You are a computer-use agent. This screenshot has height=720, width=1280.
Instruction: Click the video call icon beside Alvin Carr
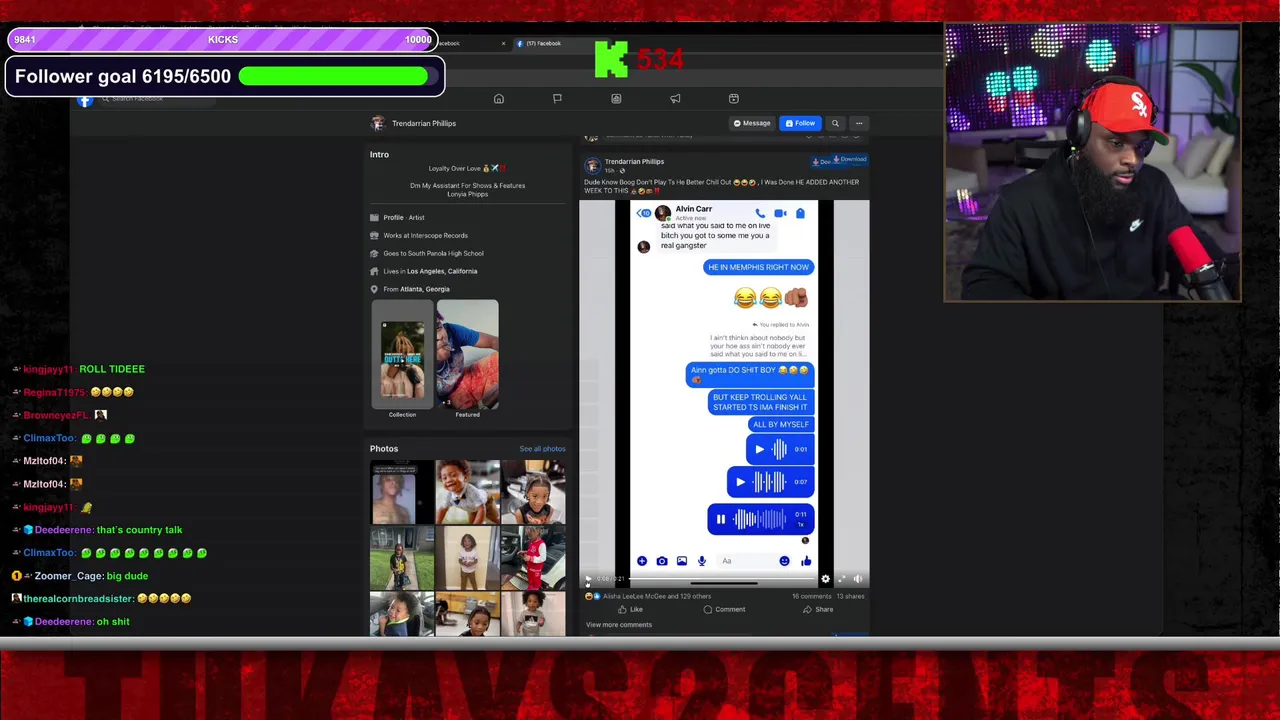780,213
